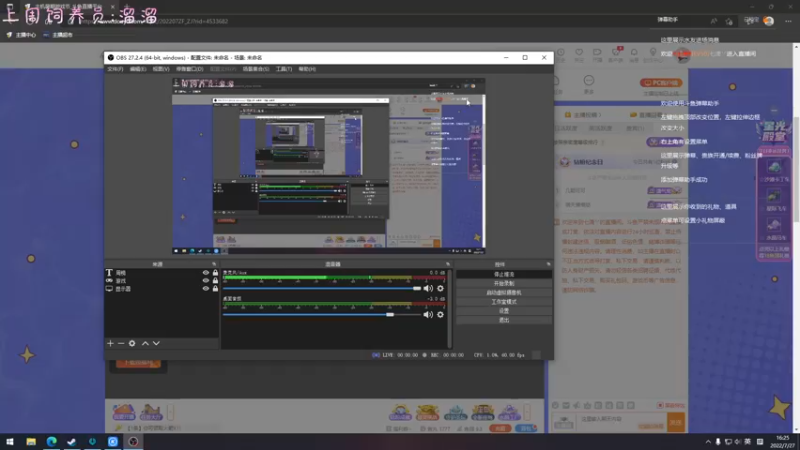Click the 停止推流 stop streaming button
The image size is (800, 450).
(x=504, y=274)
